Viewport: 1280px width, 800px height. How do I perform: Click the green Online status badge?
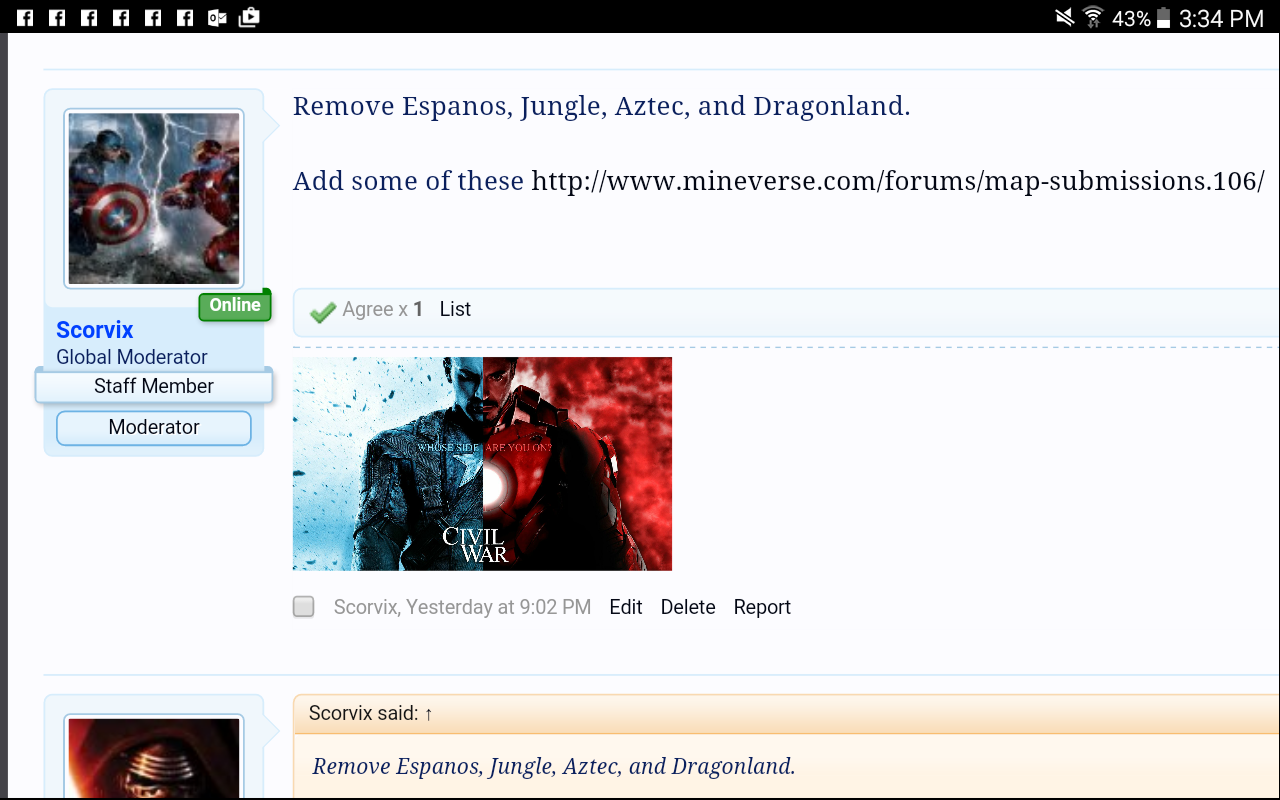235,306
